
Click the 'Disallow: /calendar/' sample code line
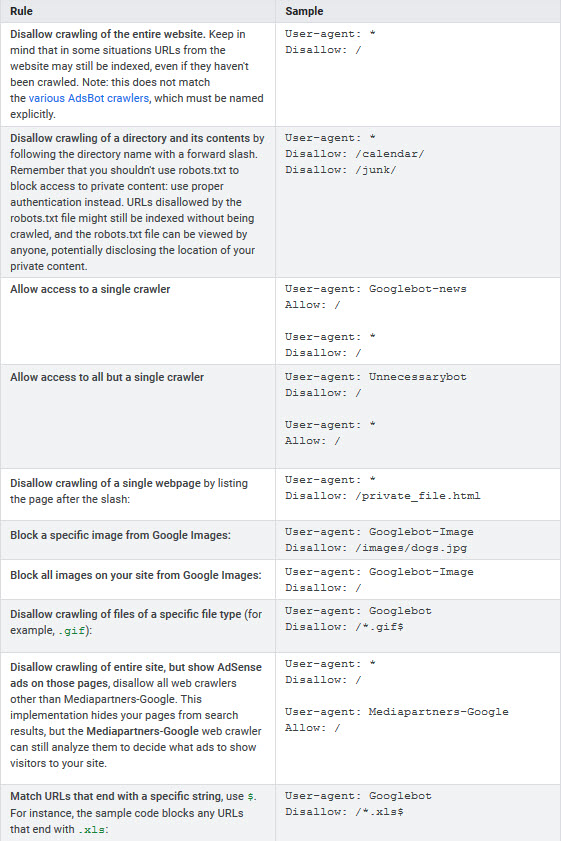coord(355,154)
